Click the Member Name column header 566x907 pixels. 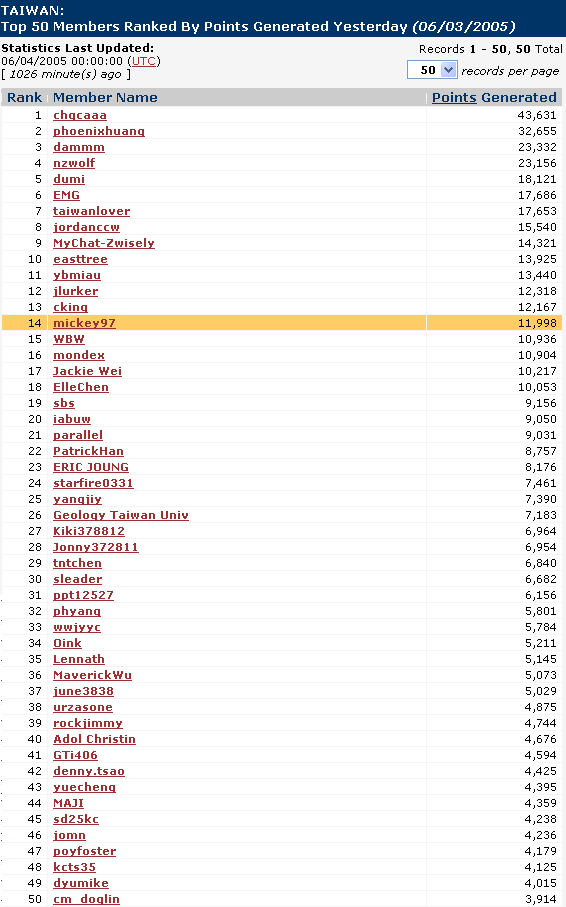pos(105,97)
